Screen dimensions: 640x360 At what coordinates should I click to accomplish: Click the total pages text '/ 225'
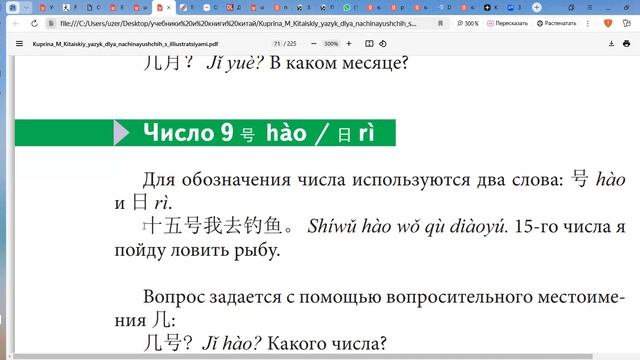290,43
